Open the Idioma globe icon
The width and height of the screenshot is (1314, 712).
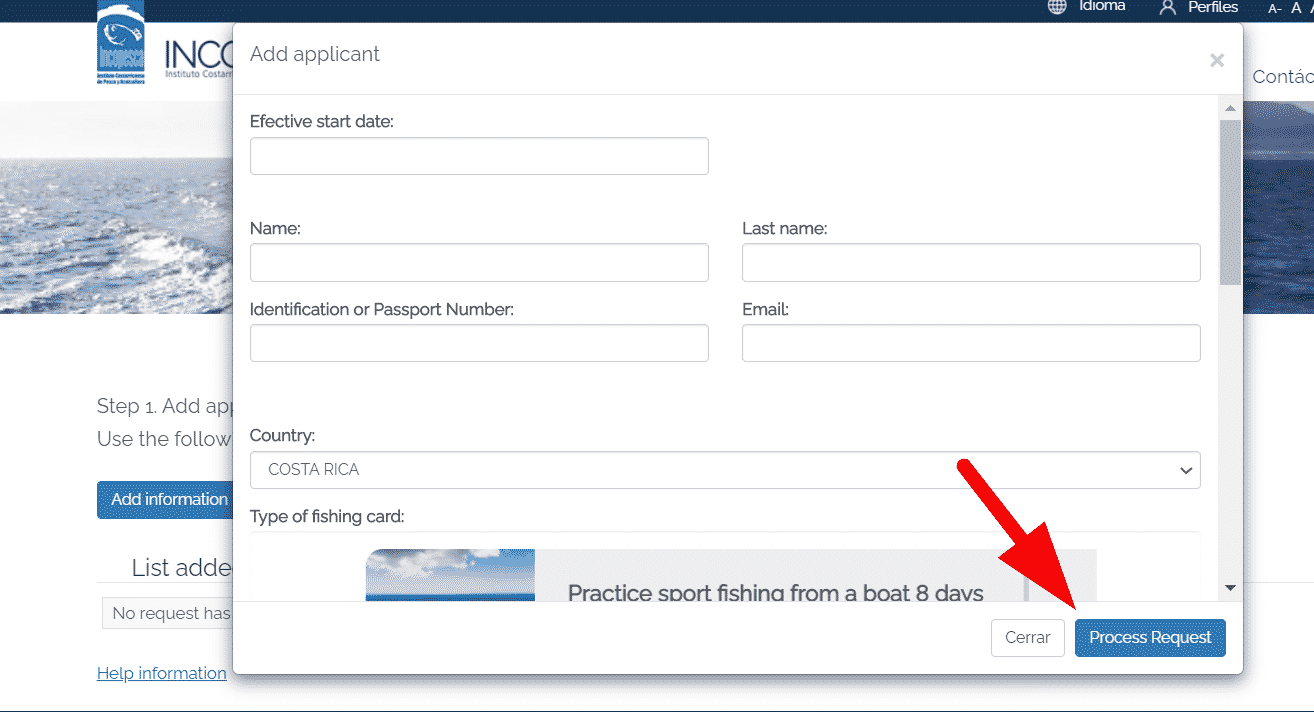(1057, 7)
